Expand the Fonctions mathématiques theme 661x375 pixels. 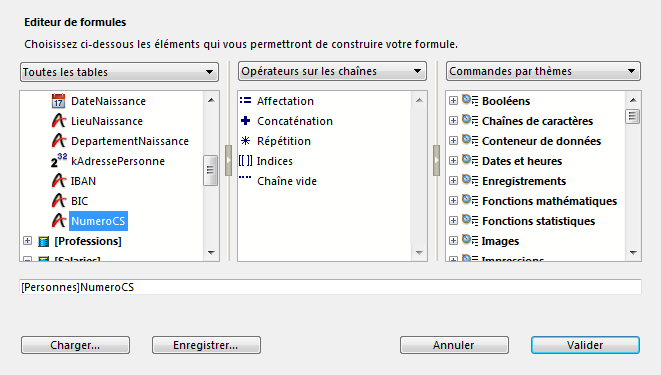click(453, 201)
